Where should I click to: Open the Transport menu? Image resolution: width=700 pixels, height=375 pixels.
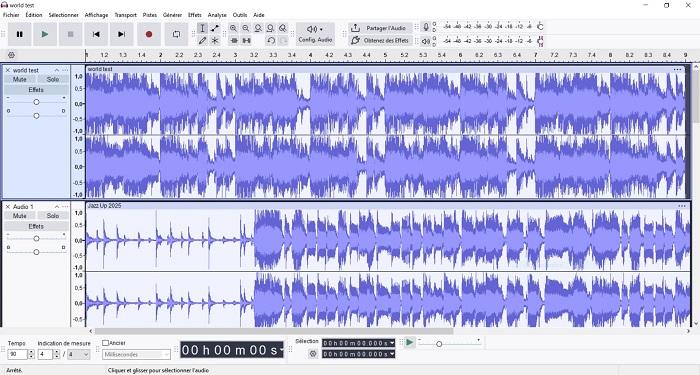(125, 15)
